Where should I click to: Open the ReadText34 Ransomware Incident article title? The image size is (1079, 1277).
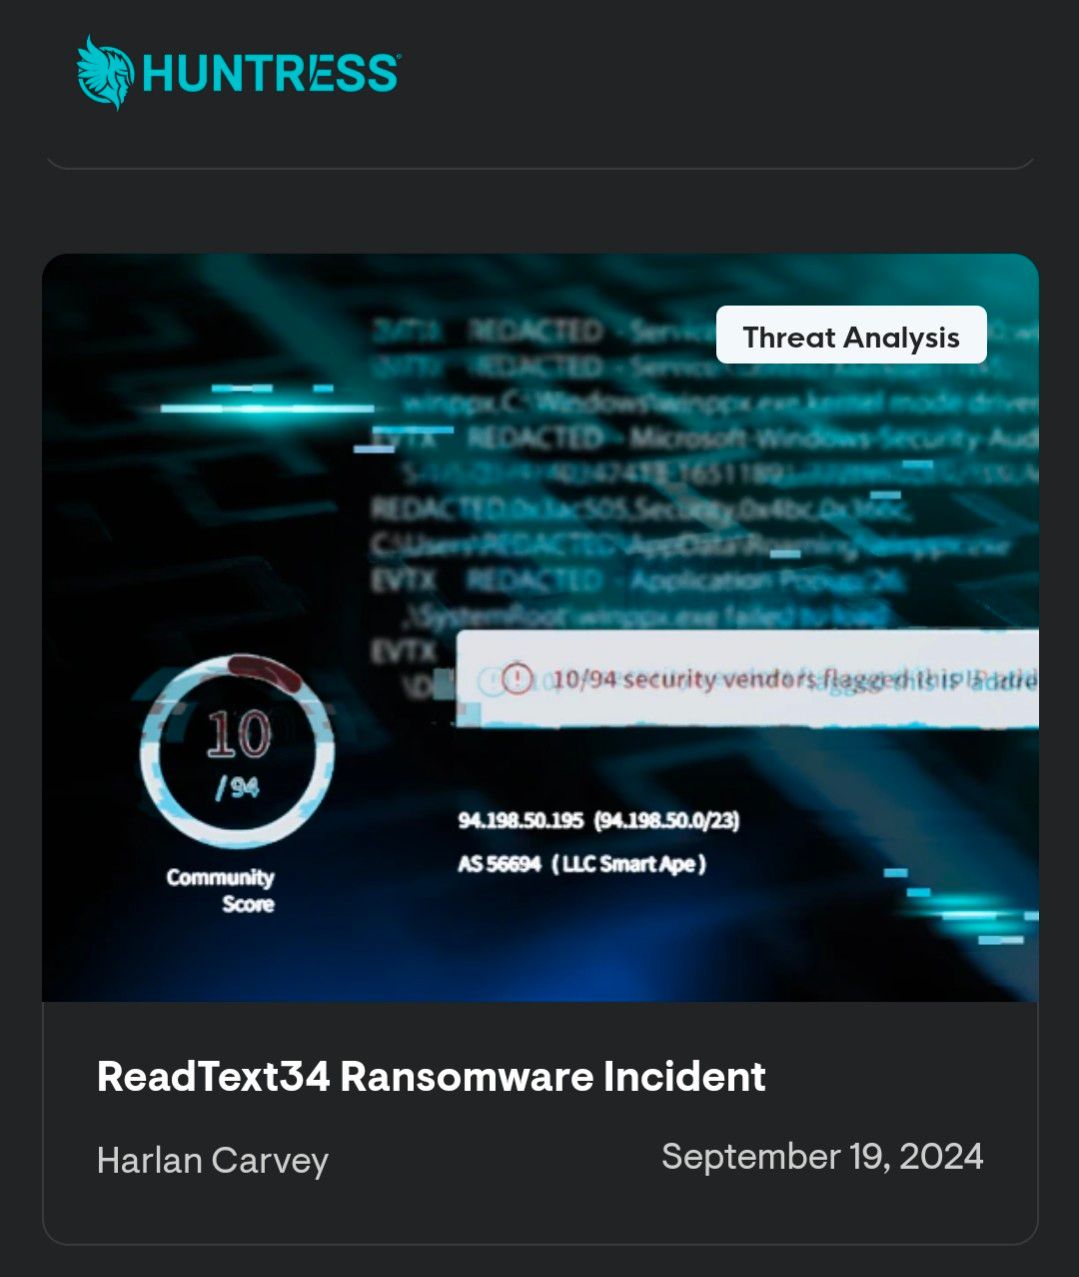click(431, 1077)
